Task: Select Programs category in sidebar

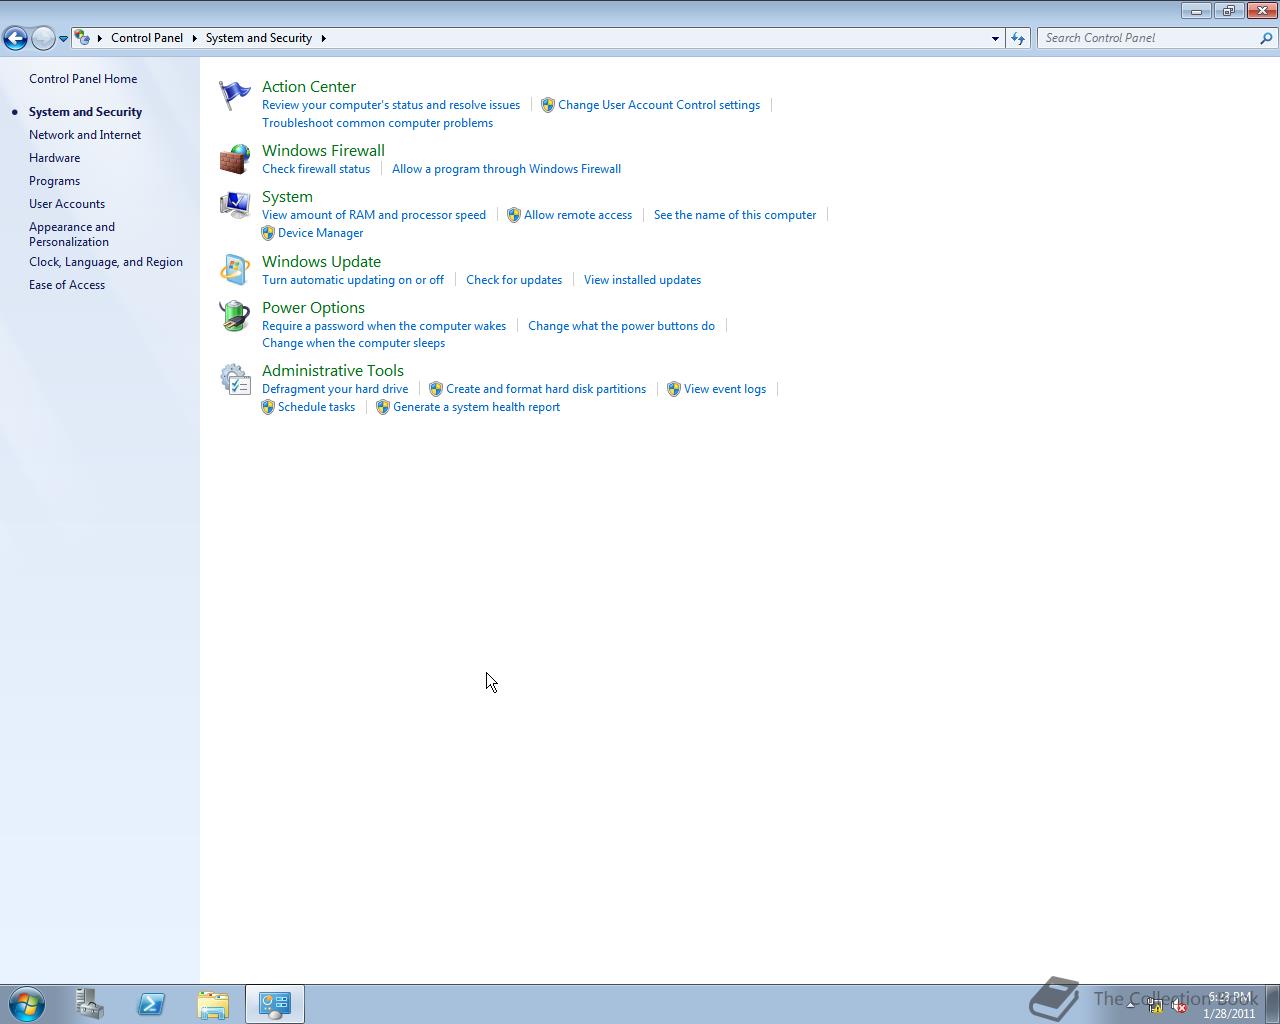Action: pos(54,181)
